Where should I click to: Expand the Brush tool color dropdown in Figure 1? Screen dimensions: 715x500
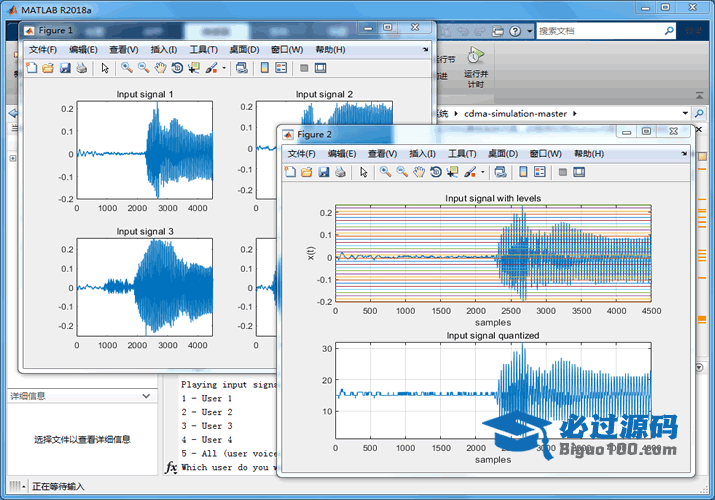pyautogui.click(x=225, y=68)
